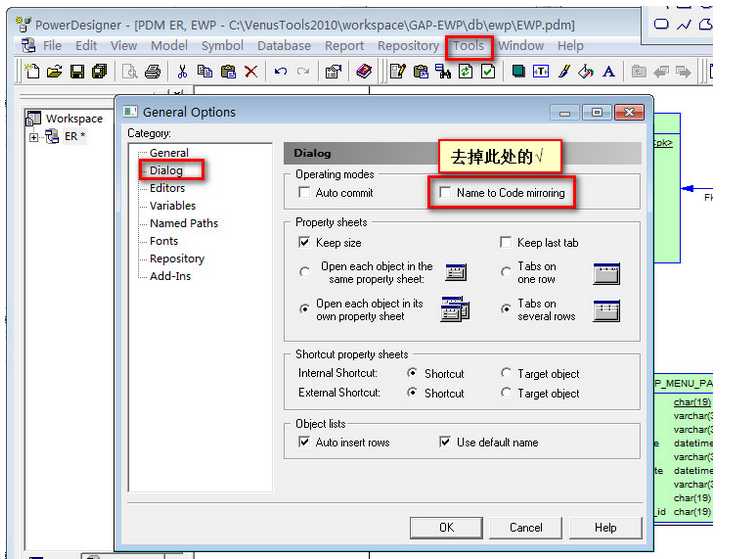The image size is (732, 559).
Task: Select the Dialog category
Action: [x=166, y=170]
